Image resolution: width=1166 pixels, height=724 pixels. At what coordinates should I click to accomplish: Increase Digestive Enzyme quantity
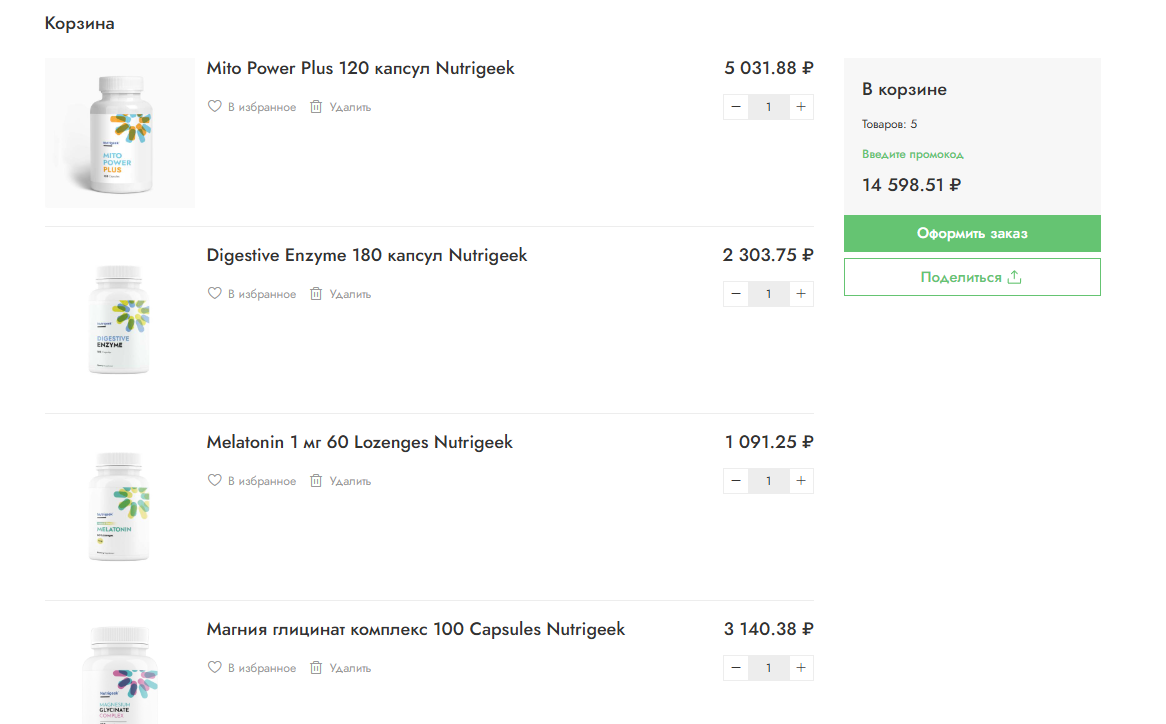(801, 294)
